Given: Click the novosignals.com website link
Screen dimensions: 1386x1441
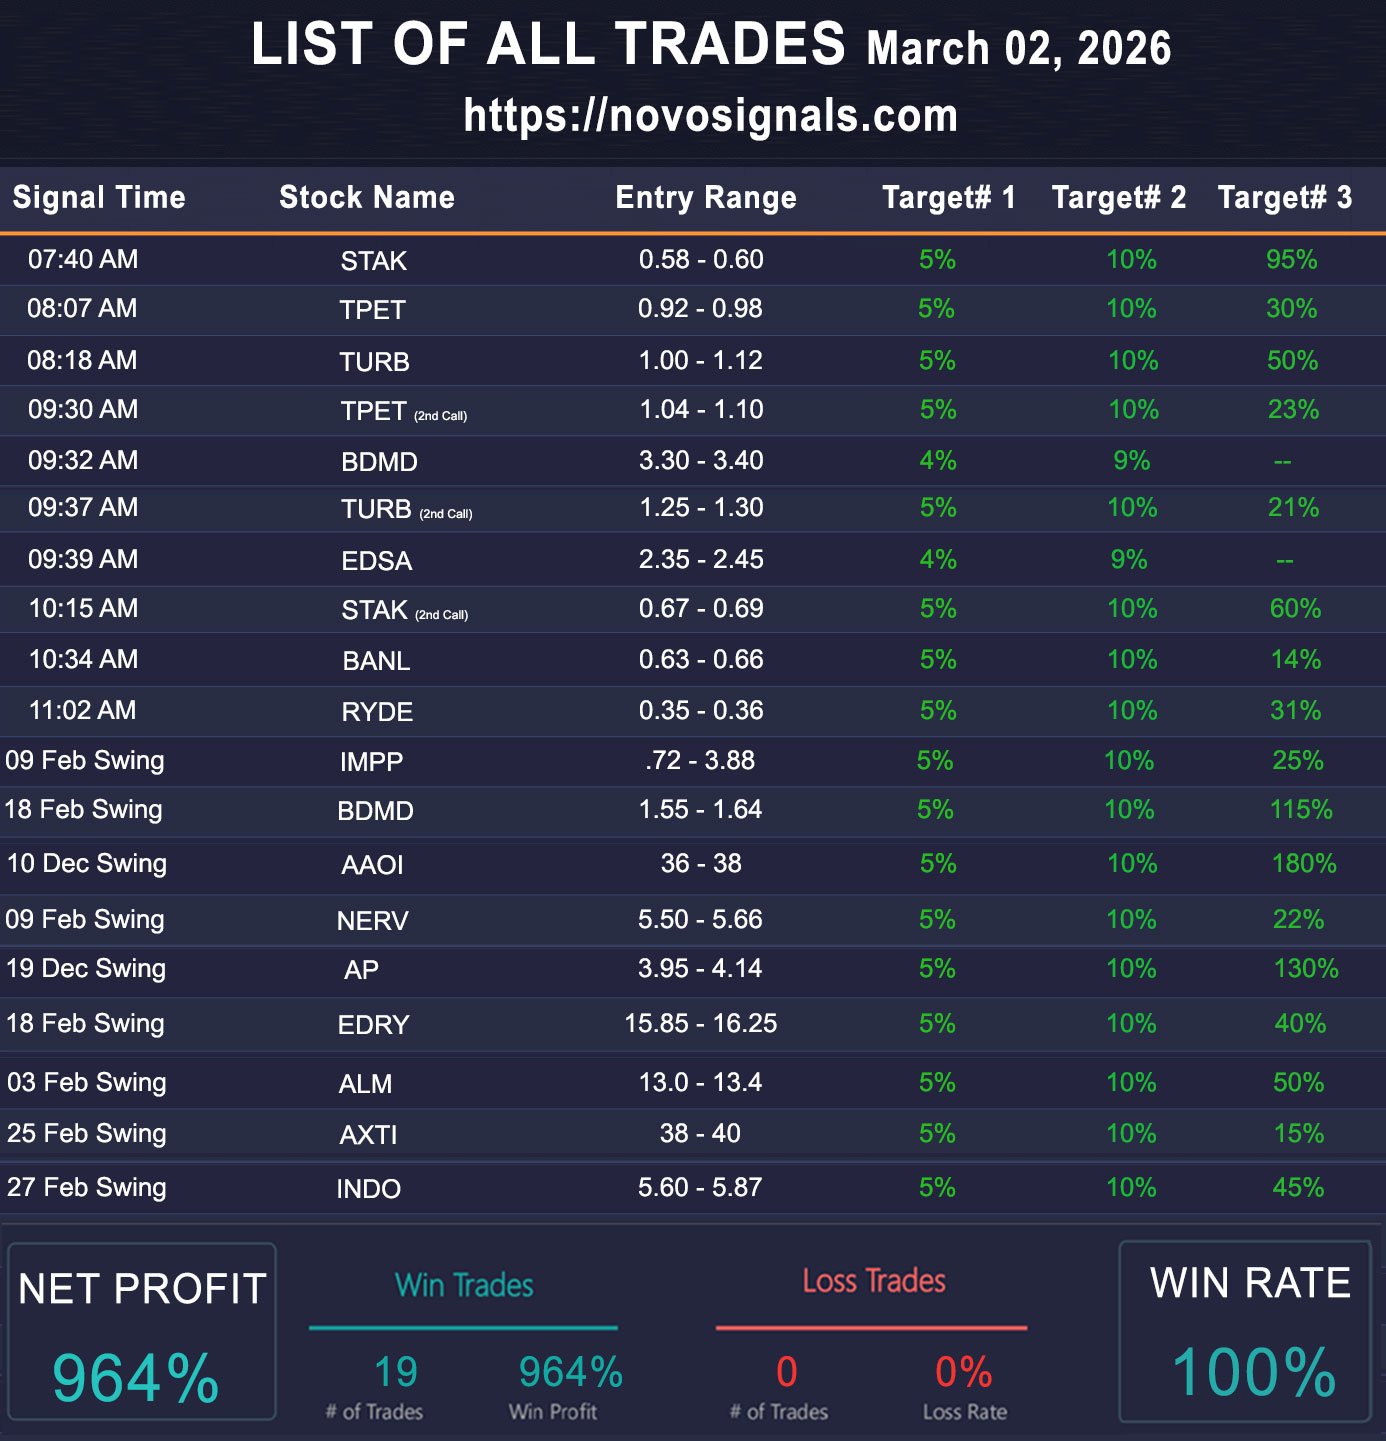Looking at the screenshot, I should (710, 116).
